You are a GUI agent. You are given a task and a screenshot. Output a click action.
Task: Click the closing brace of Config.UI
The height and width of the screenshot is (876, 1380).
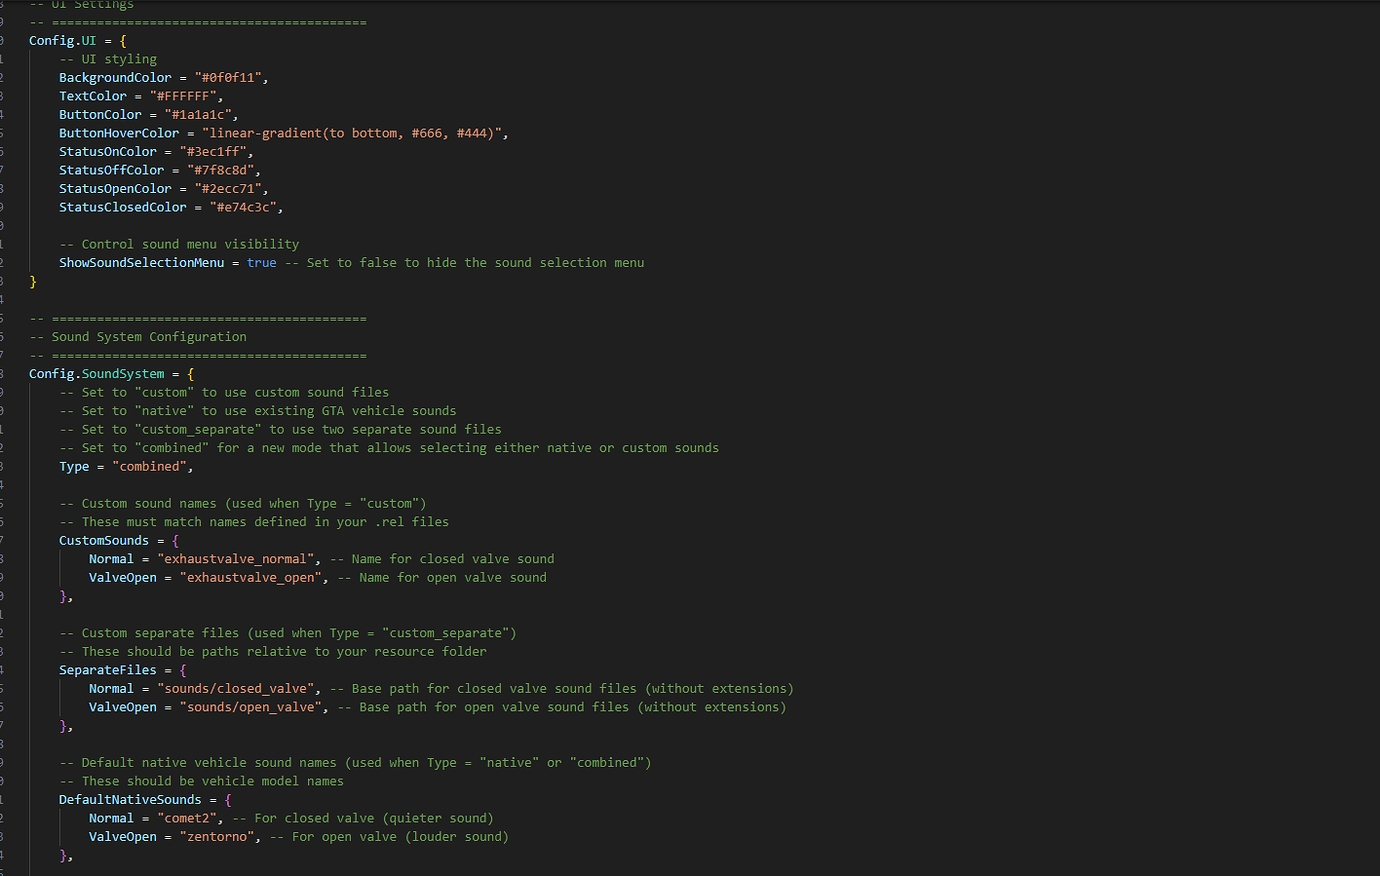[x=33, y=281]
